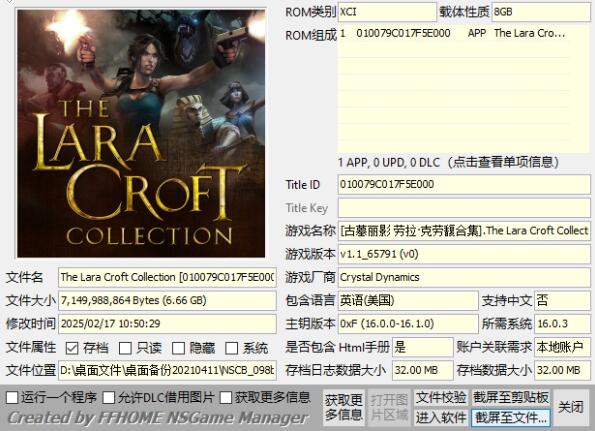The image size is (595, 431).
Task: Click the 游戏厂商 Crystal Dynamics field
Action: click(464, 277)
